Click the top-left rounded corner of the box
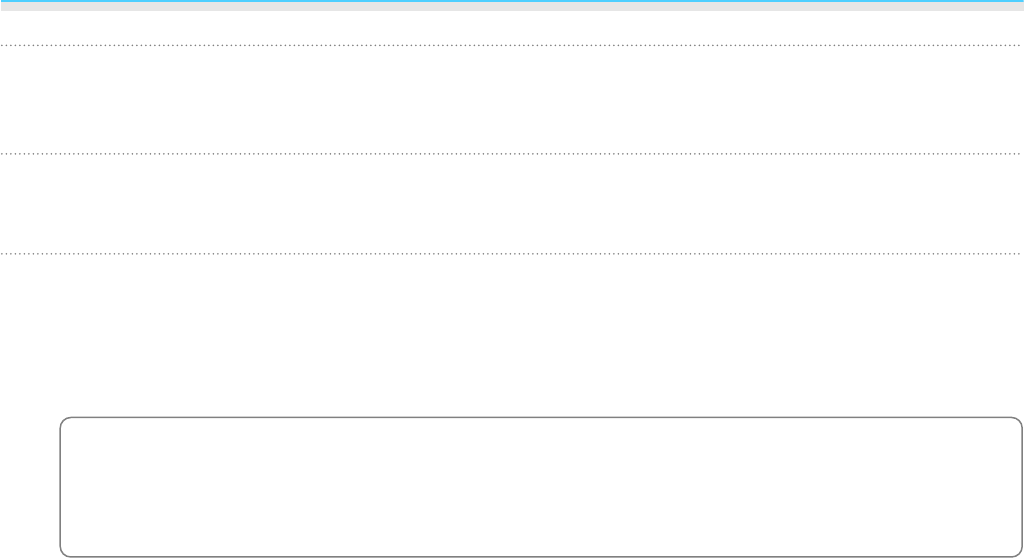 [x=63, y=420]
